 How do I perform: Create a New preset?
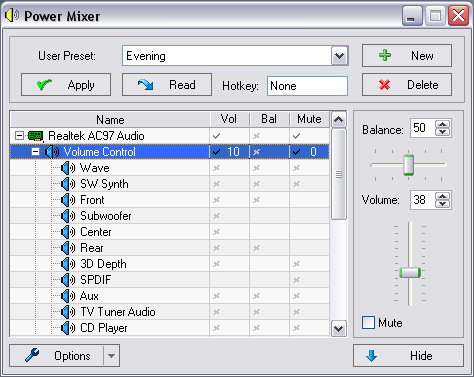407,56
